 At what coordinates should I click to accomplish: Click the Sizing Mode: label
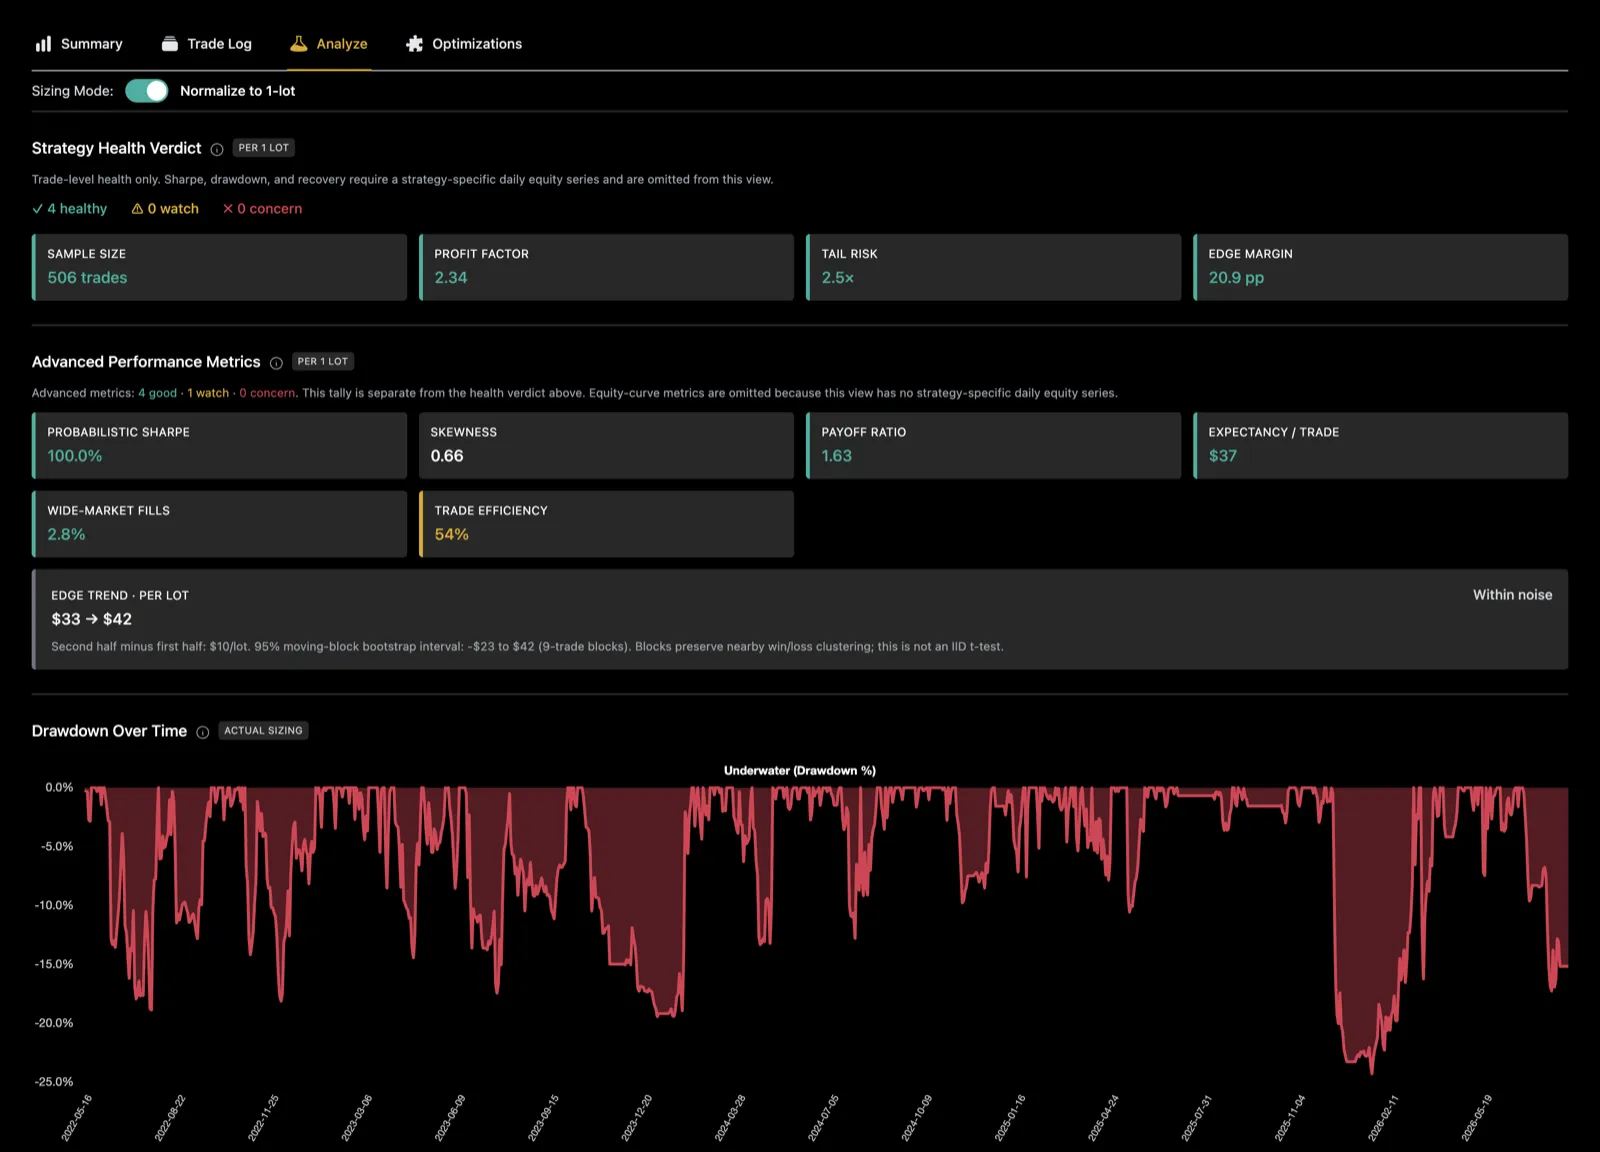coord(72,91)
